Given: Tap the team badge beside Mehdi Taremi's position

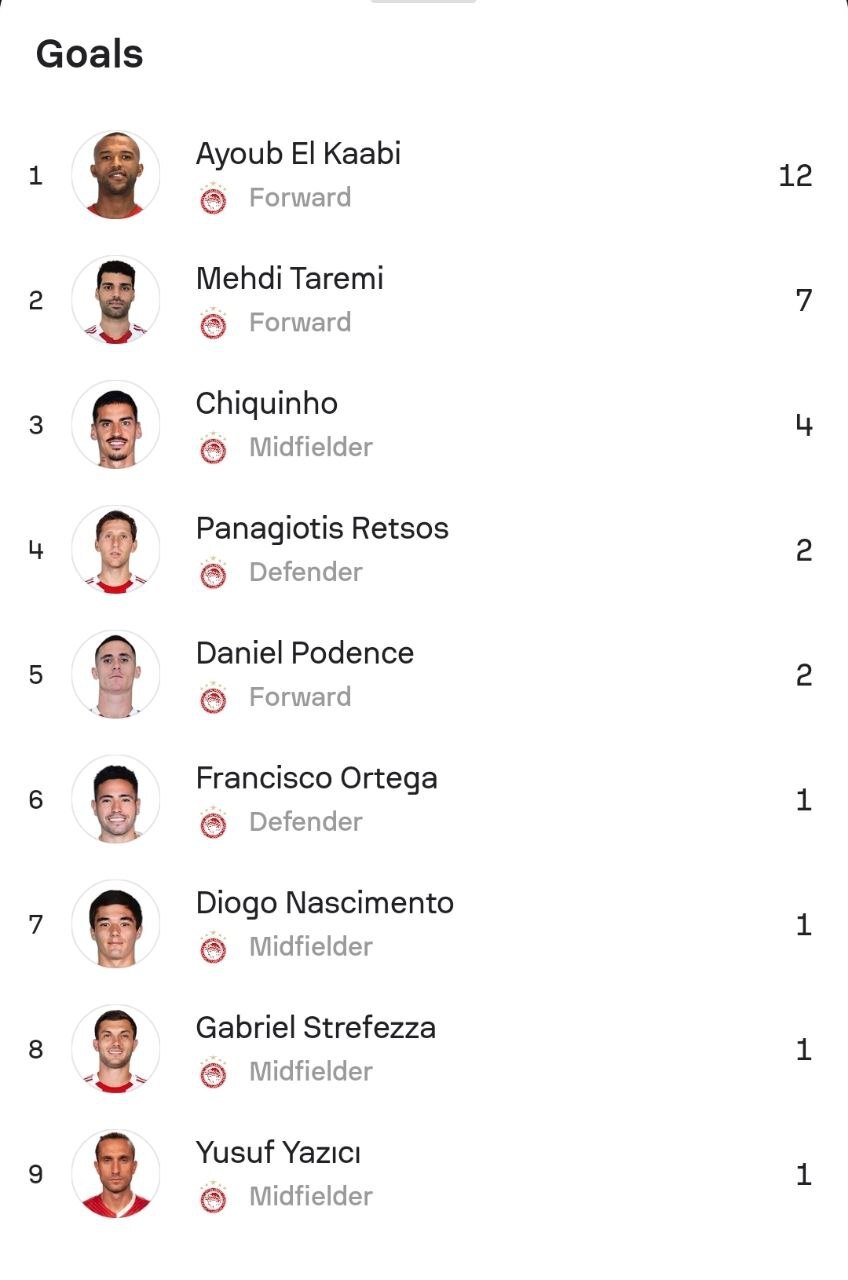Looking at the screenshot, I should (x=213, y=324).
